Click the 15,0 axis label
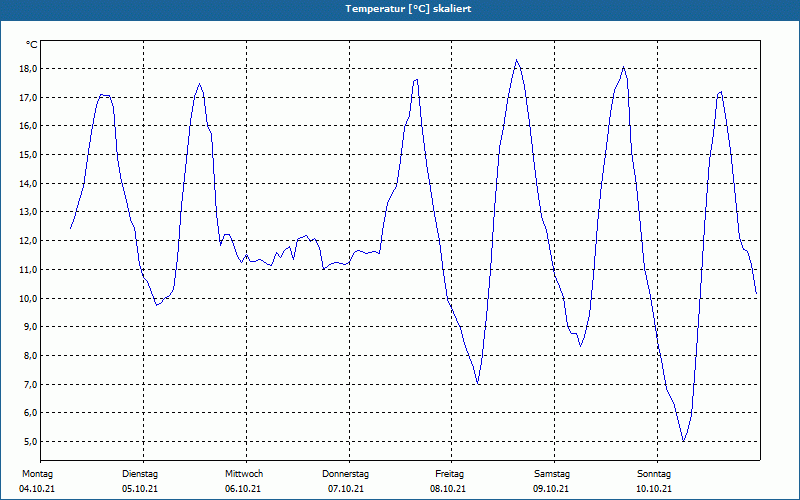Screen dimensions: 800x500 28,155
